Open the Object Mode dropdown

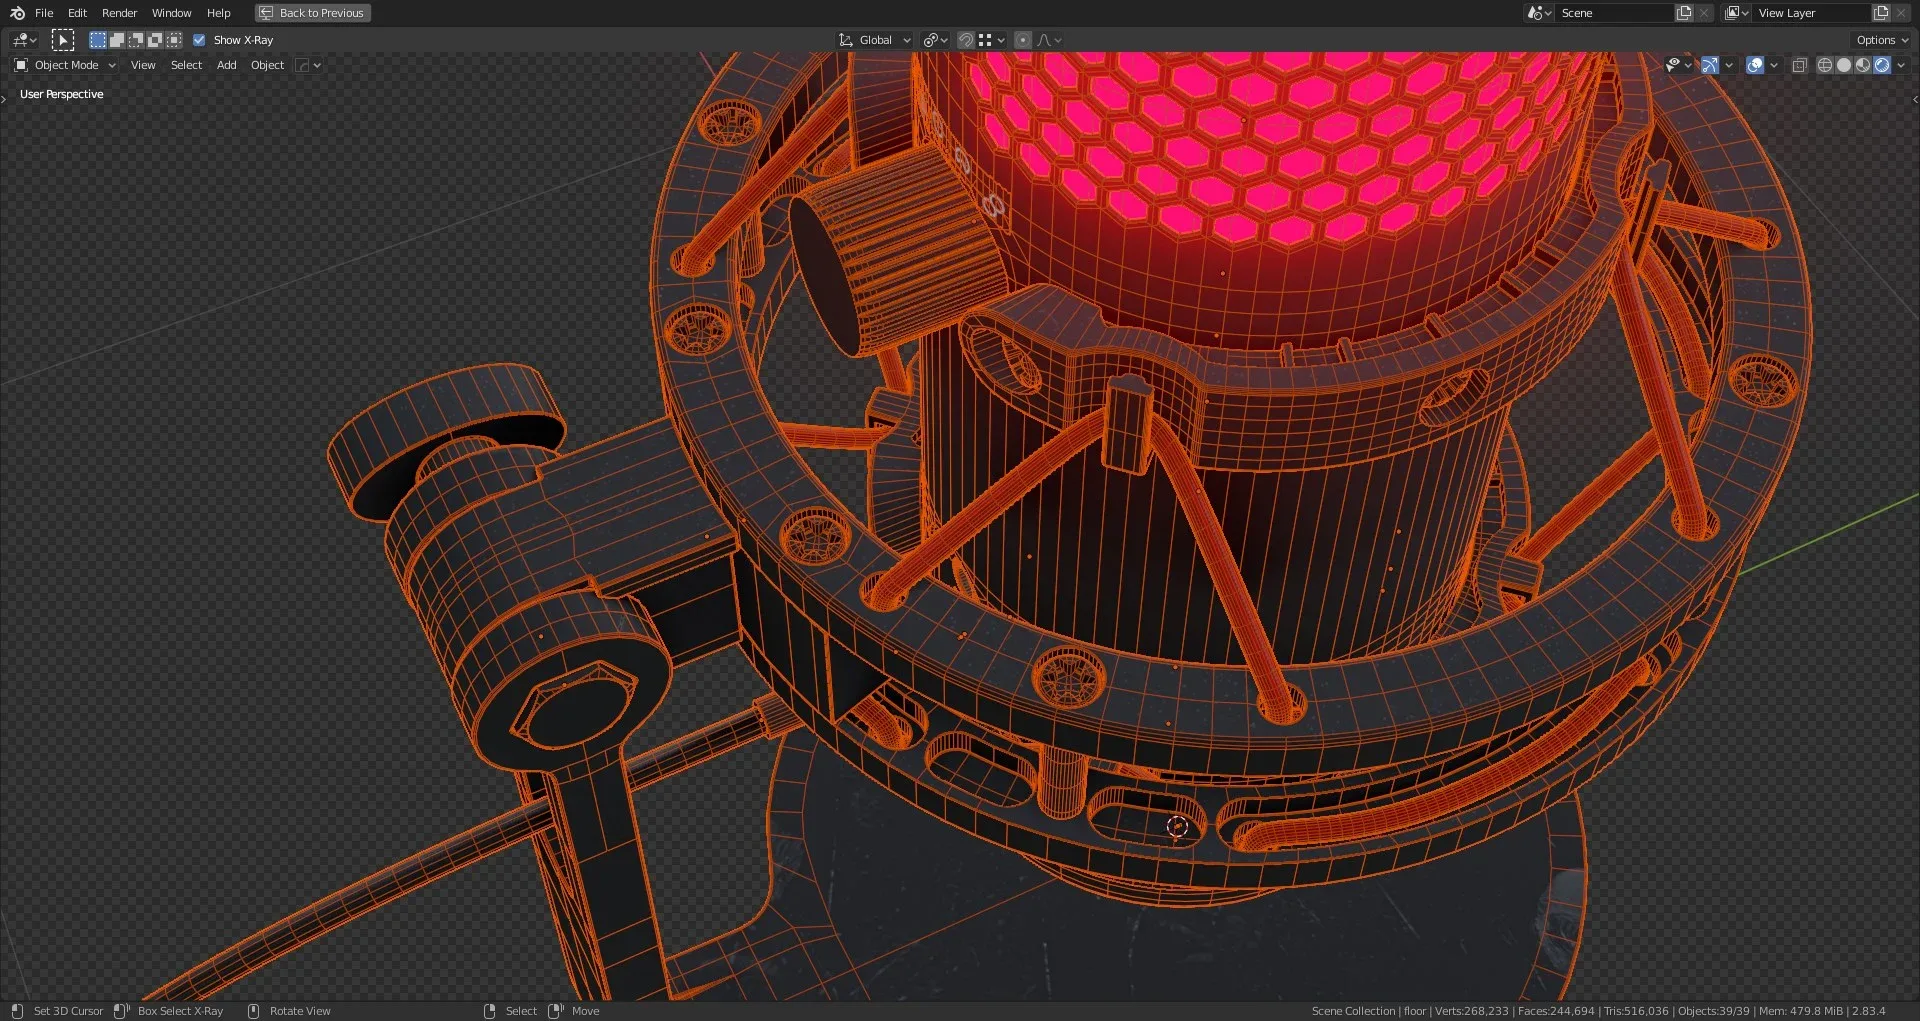pos(66,65)
